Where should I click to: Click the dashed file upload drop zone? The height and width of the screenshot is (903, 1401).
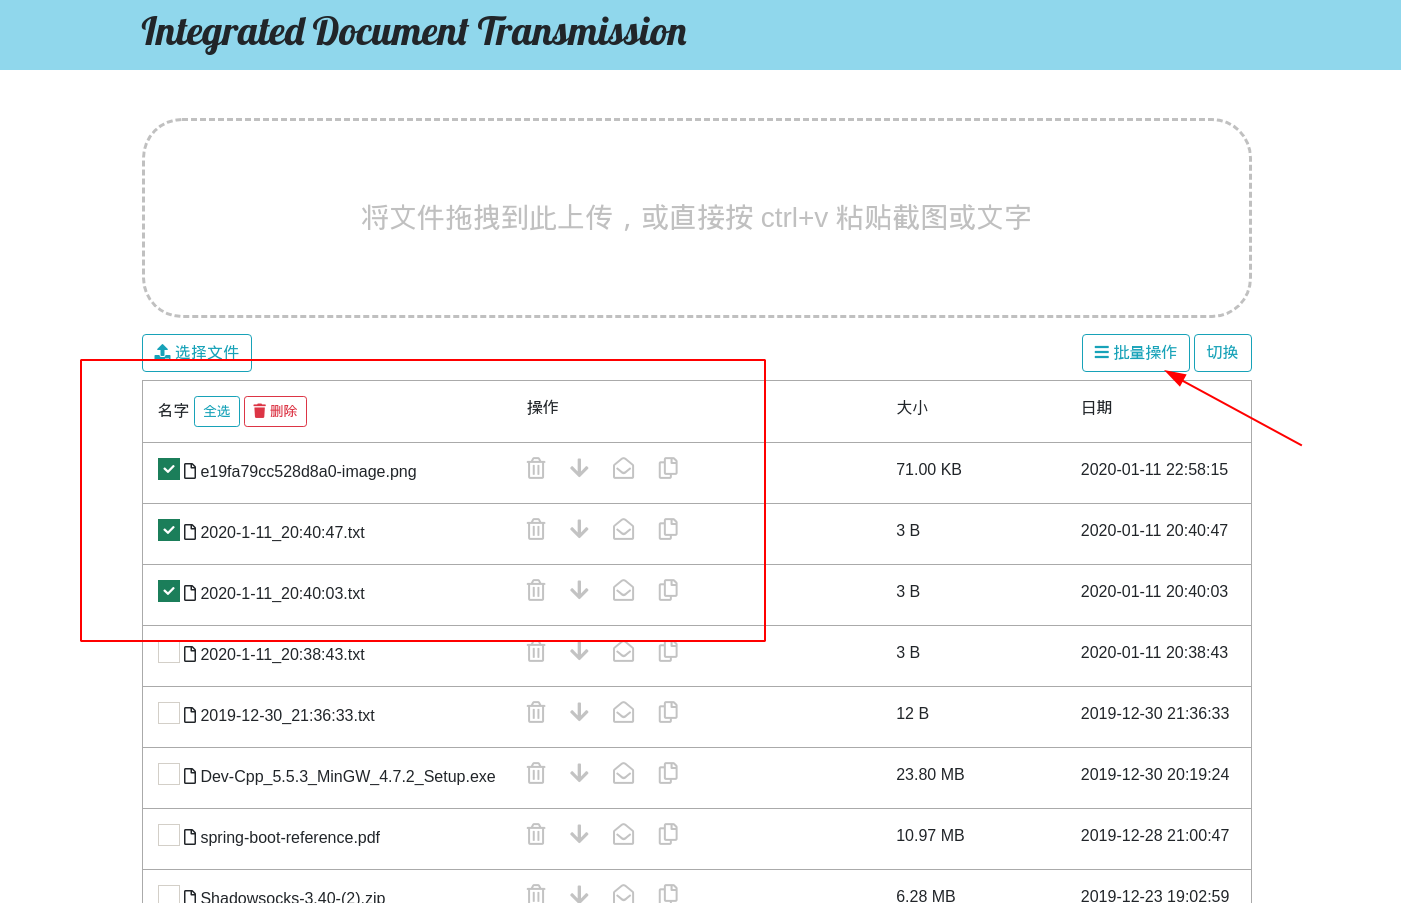[697, 218]
